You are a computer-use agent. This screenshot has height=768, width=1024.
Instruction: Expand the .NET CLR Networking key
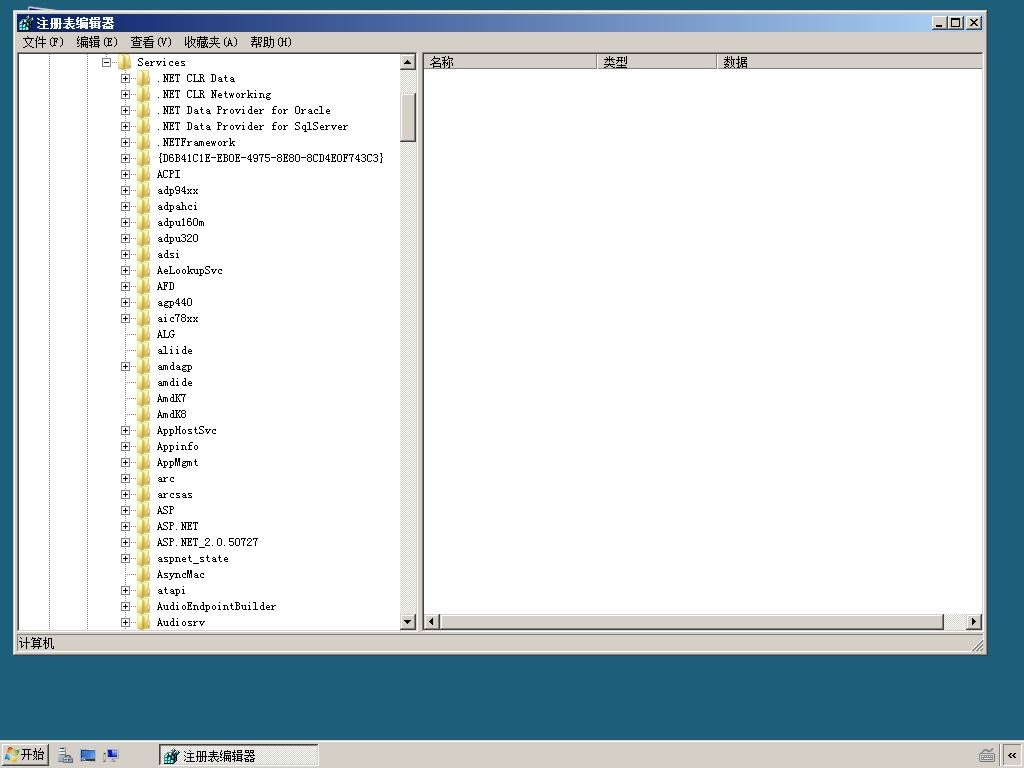pyautogui.click(x=125, y=95)
